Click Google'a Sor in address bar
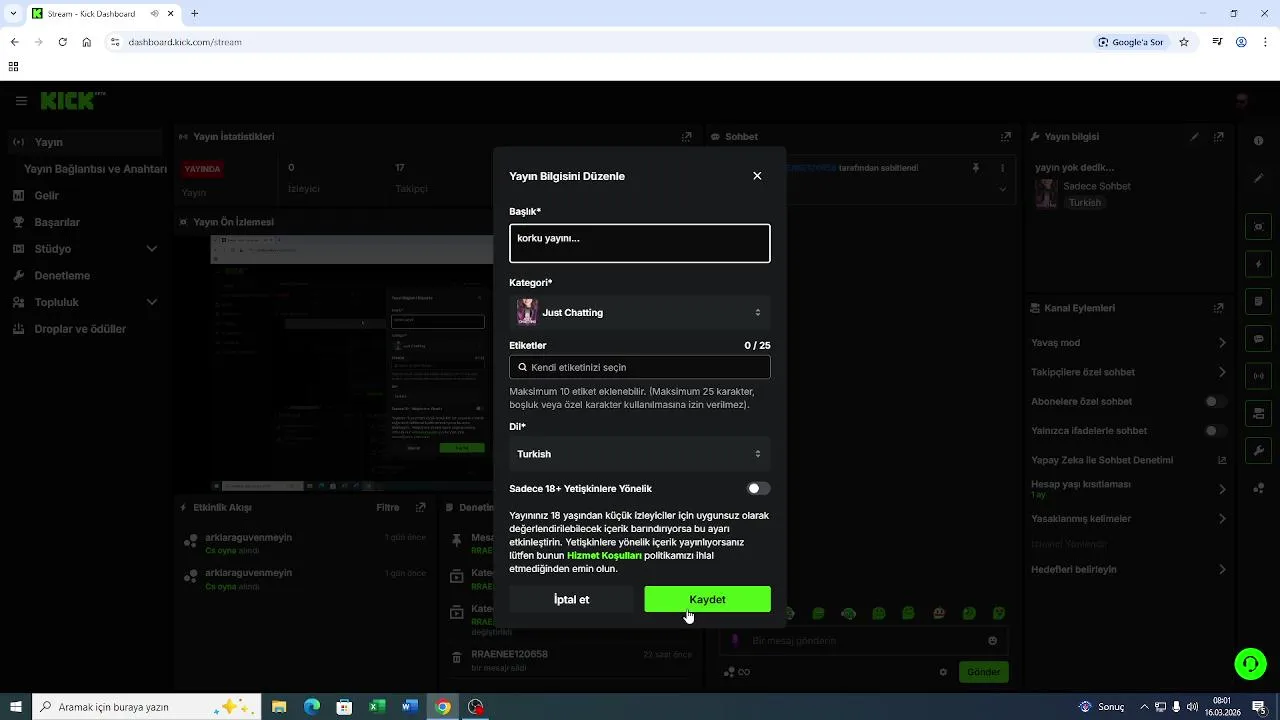This screenshot has height=720, width=1280. click(1131, 42)
